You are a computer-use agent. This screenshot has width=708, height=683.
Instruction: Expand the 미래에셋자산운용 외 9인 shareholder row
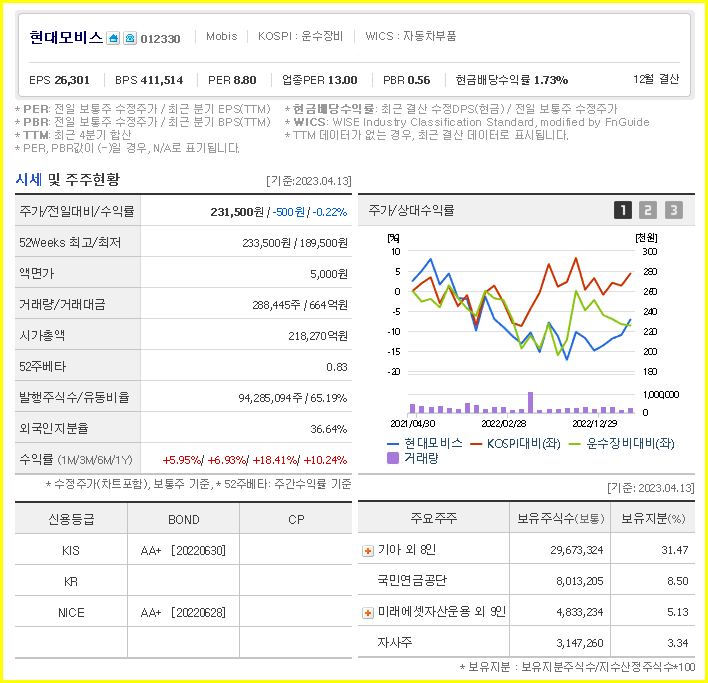(x=368, y=613)
